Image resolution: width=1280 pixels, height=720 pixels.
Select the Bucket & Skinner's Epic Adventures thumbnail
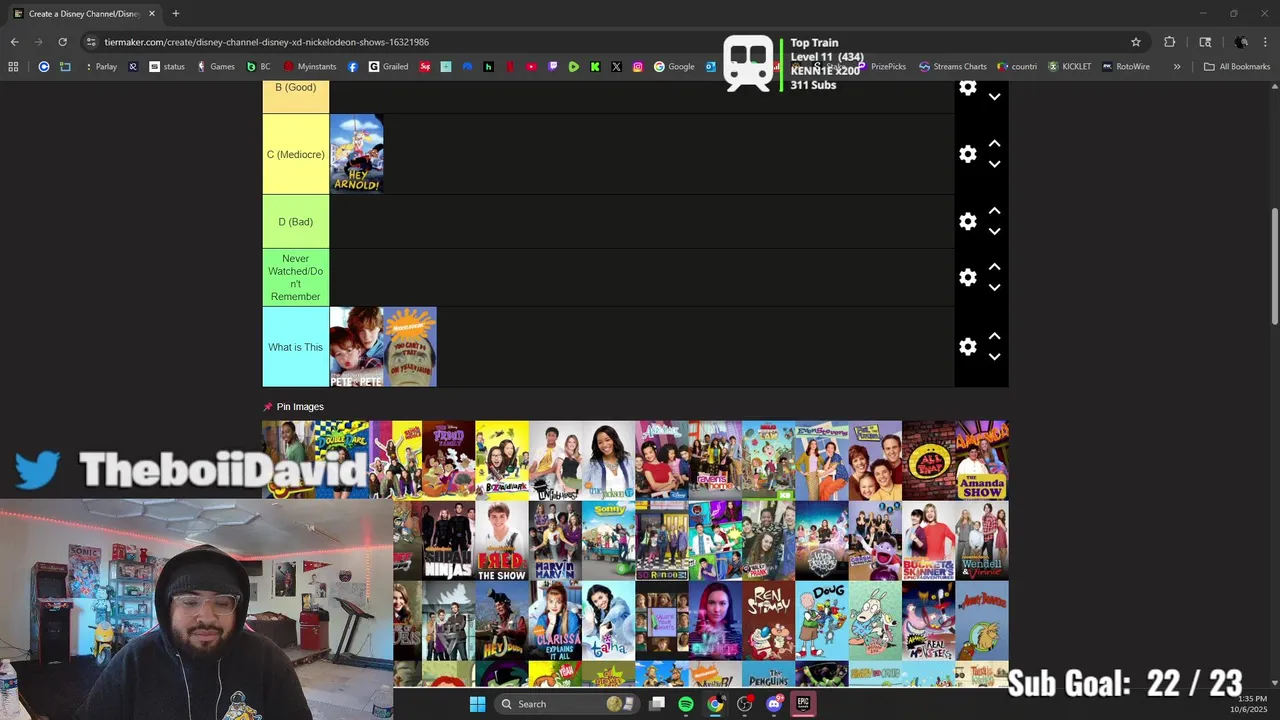[928, 541]
